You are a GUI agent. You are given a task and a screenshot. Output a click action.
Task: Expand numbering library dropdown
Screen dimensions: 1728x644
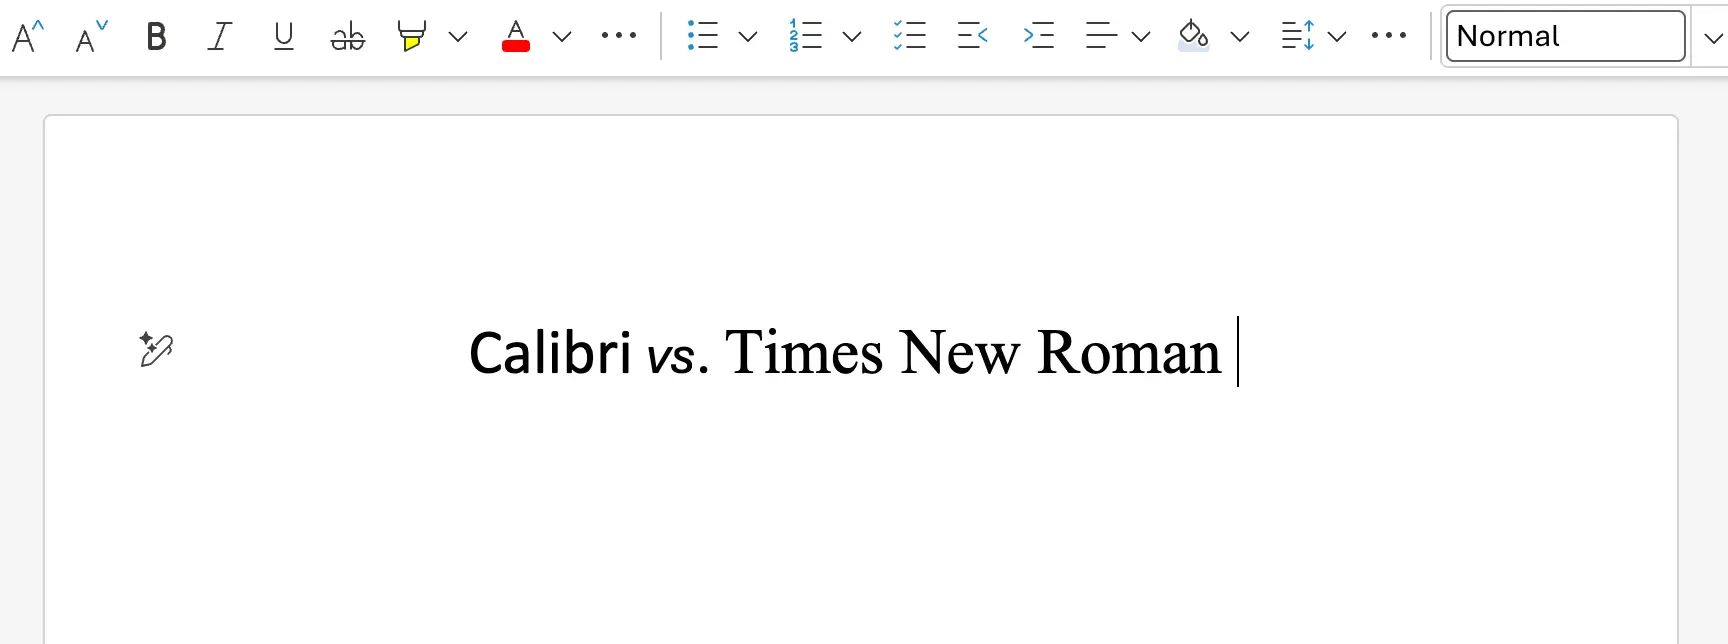(x=852, y=37)
